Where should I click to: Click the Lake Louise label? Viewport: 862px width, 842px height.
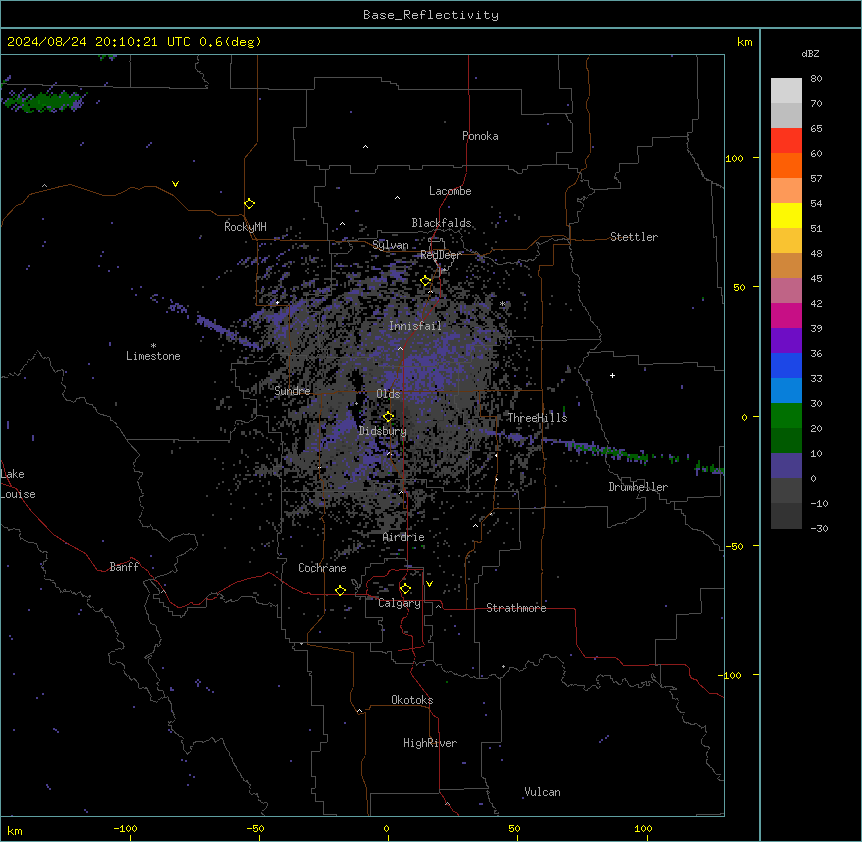18,484
